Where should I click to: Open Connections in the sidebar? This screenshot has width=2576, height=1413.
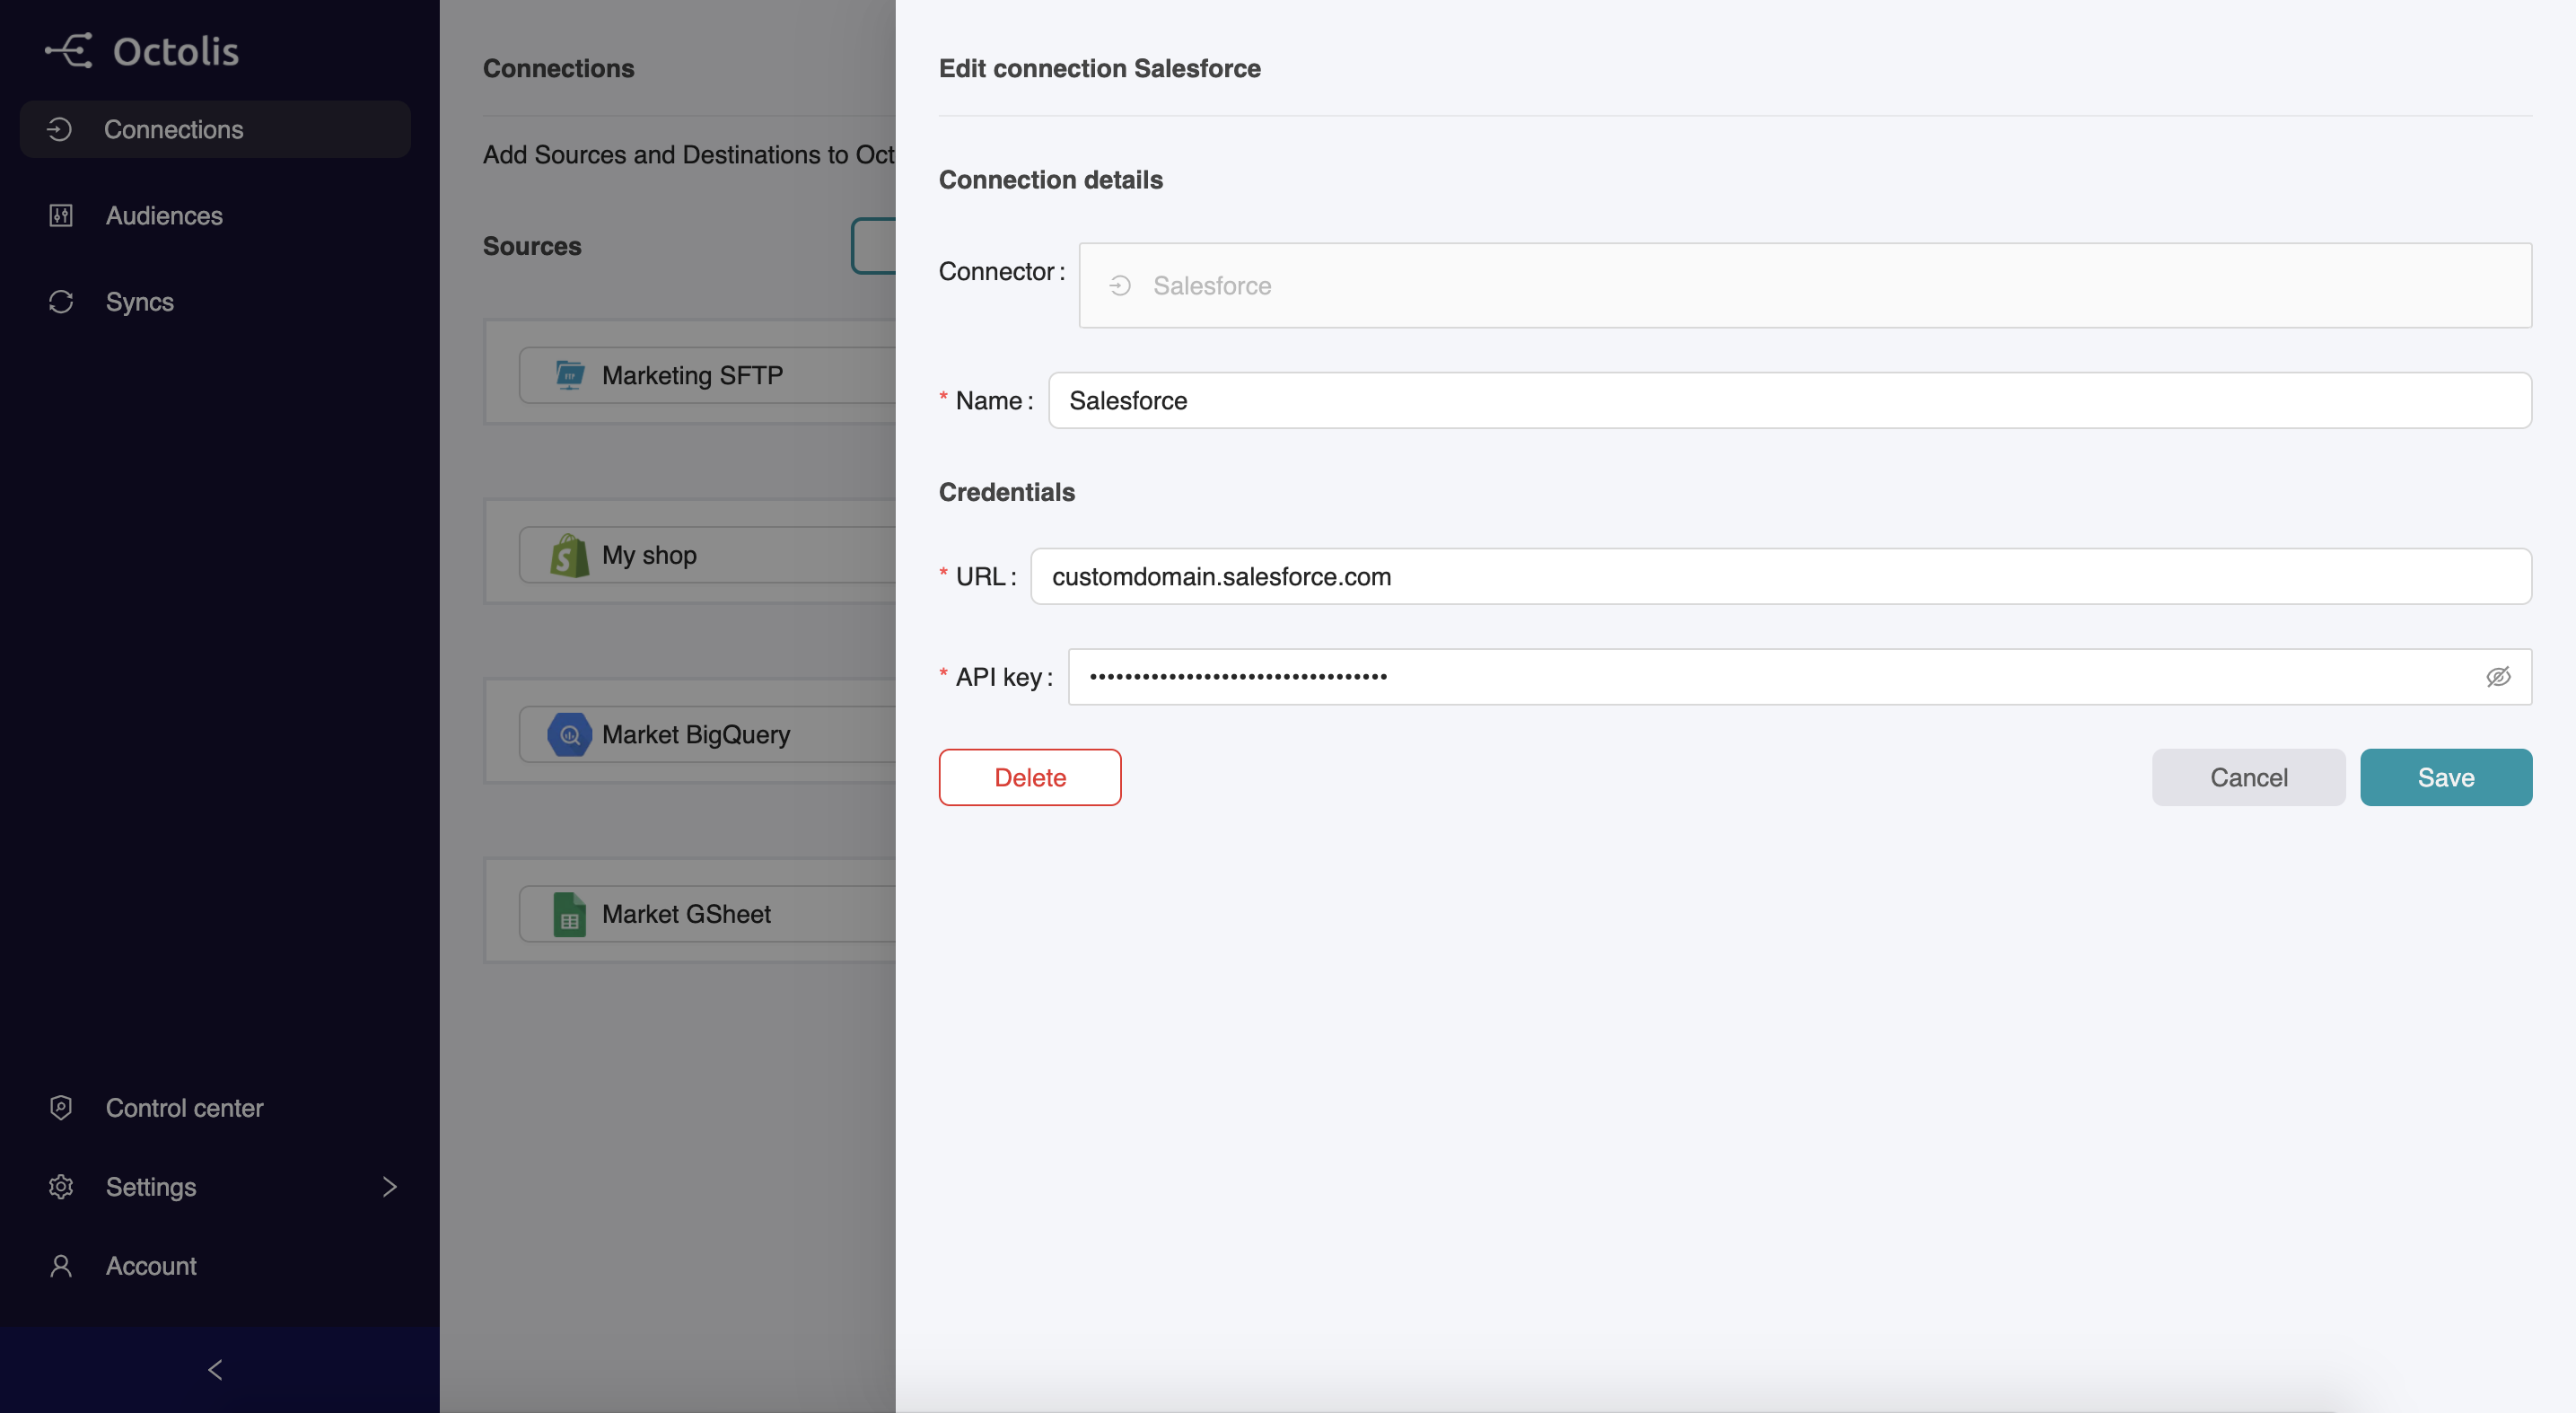[215, 129]
